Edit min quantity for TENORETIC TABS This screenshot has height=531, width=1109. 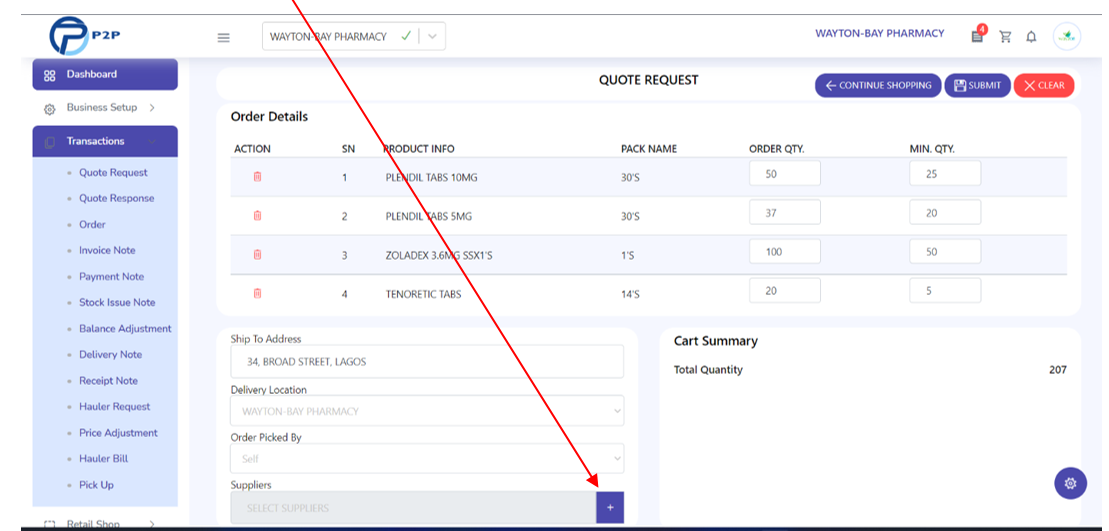click(945, 291)
